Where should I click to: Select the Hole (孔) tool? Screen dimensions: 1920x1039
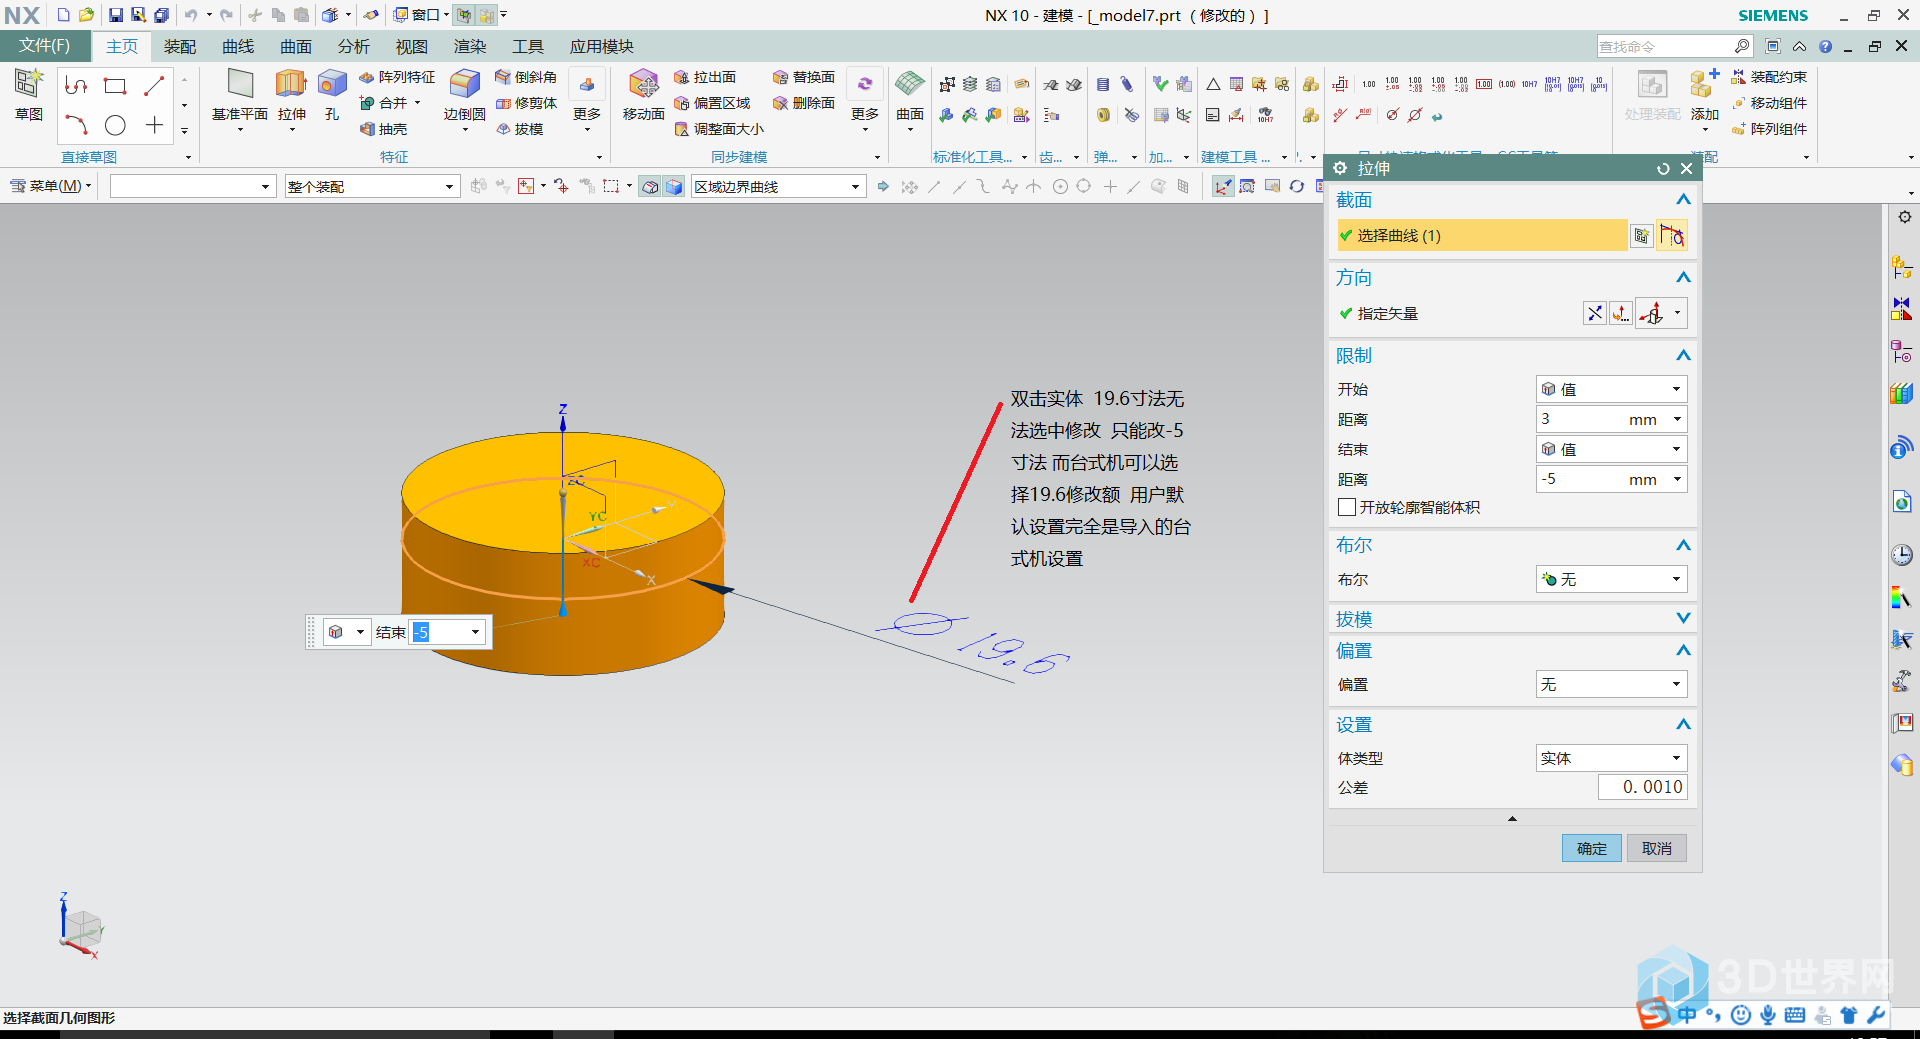tap(332, 94)
